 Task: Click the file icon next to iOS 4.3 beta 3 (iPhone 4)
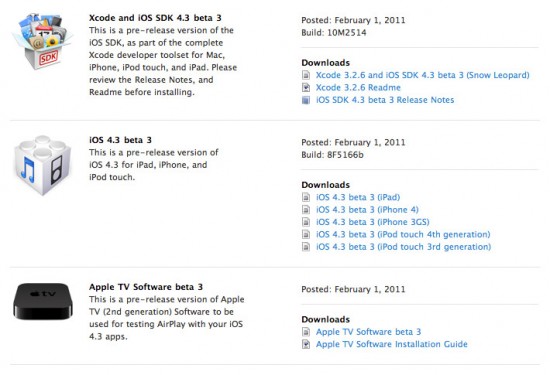point(306,210)
